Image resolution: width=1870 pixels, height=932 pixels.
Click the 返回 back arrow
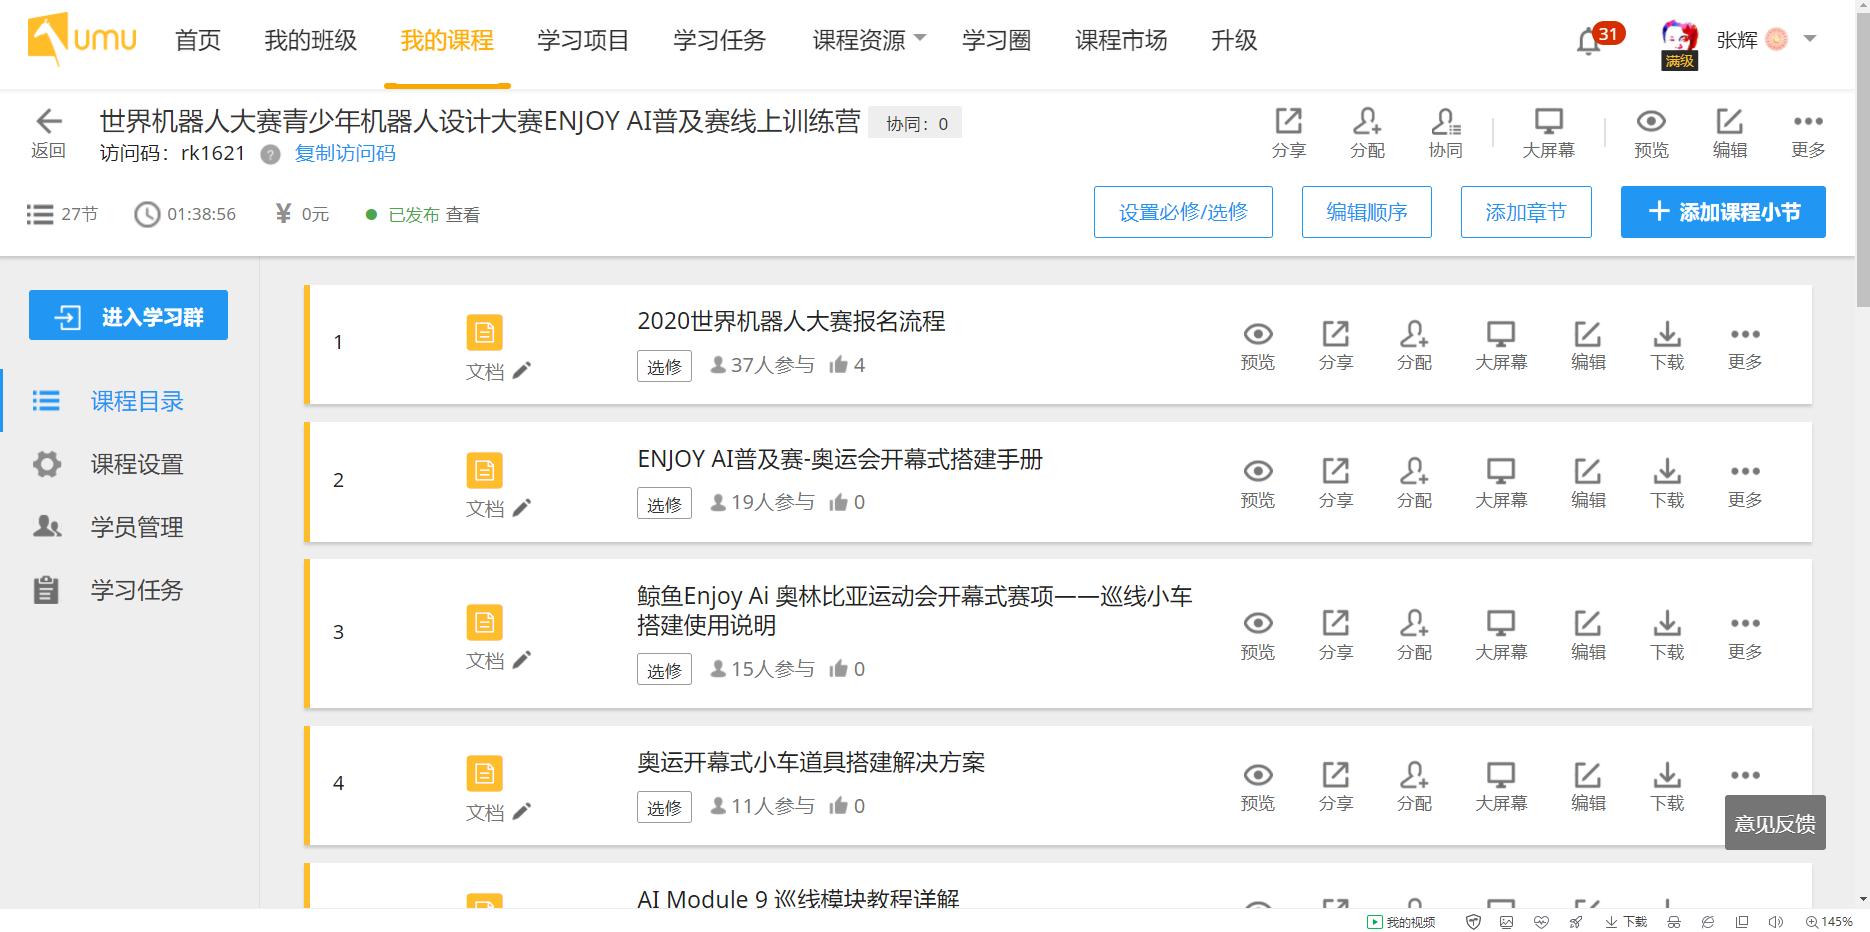[x=48, y=134]
